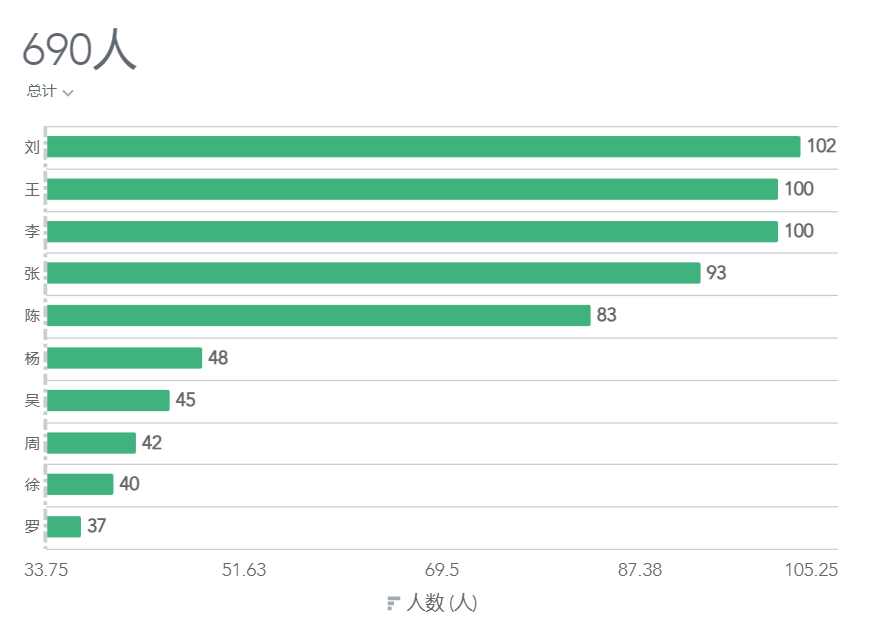Click the 69.5 axis tick label
879x629 pixels.
click(442, 570)
